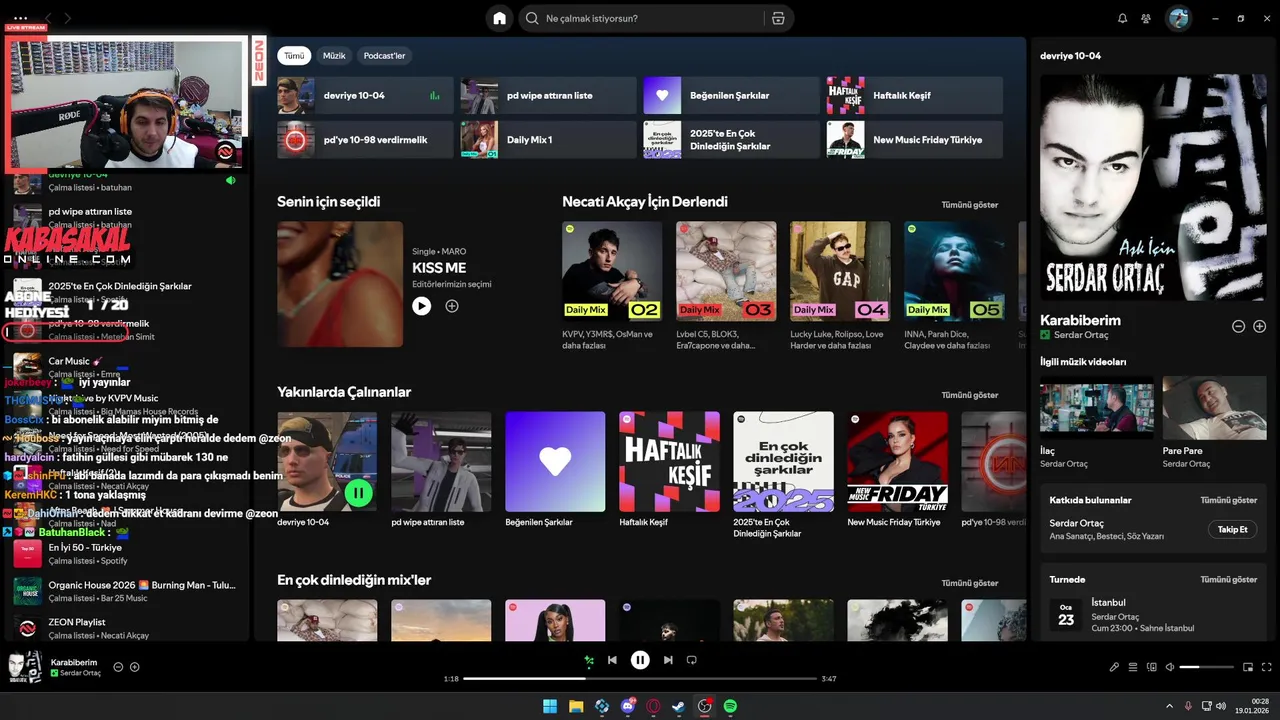Show all of 'En çok dinlediğin mix'ler'

click(969, 583)
